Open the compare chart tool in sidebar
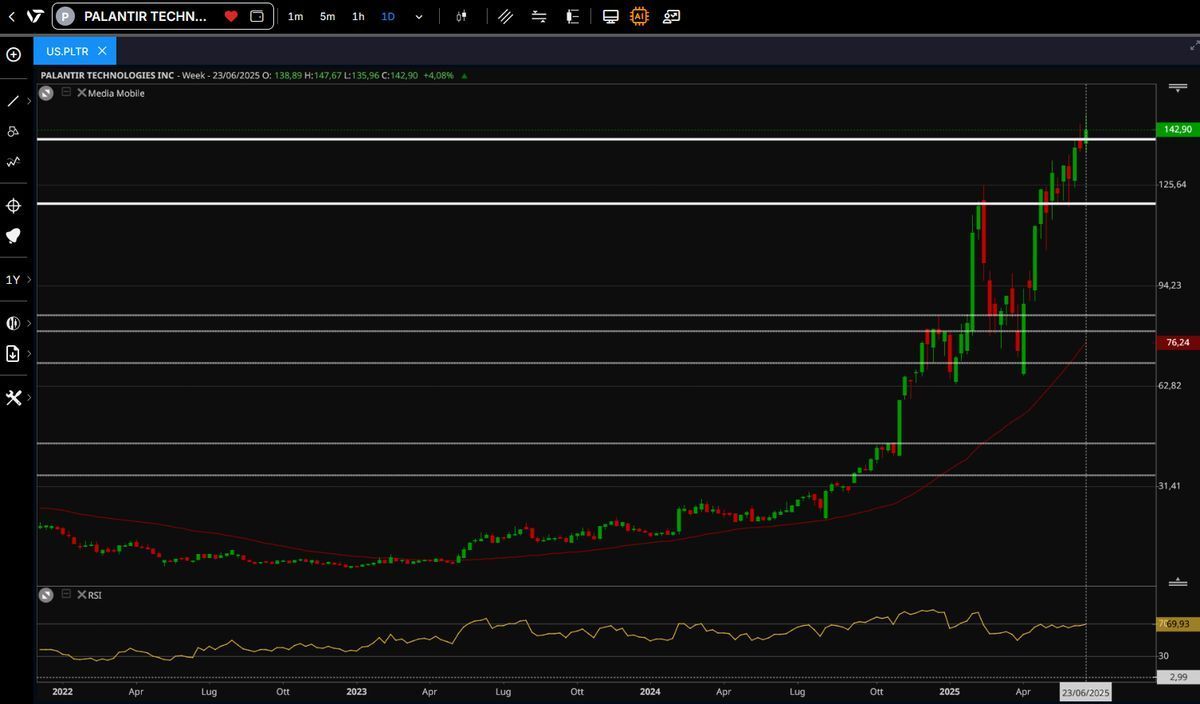The width and height of the screenshot is (1200, 704). [13, 323]
